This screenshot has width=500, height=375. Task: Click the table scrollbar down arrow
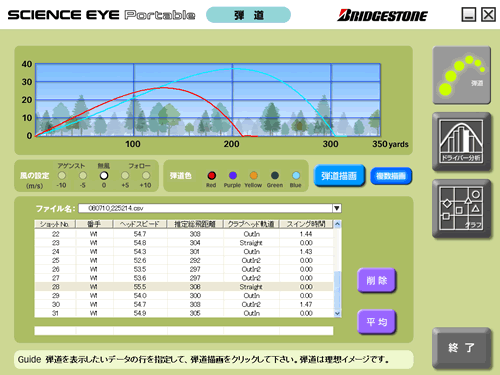tap(337, 313)
